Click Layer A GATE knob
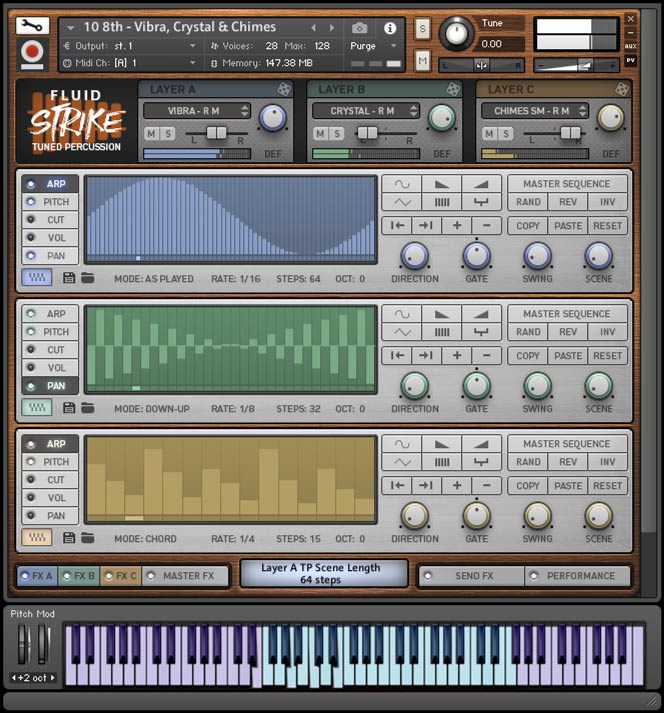 [476, 256]
